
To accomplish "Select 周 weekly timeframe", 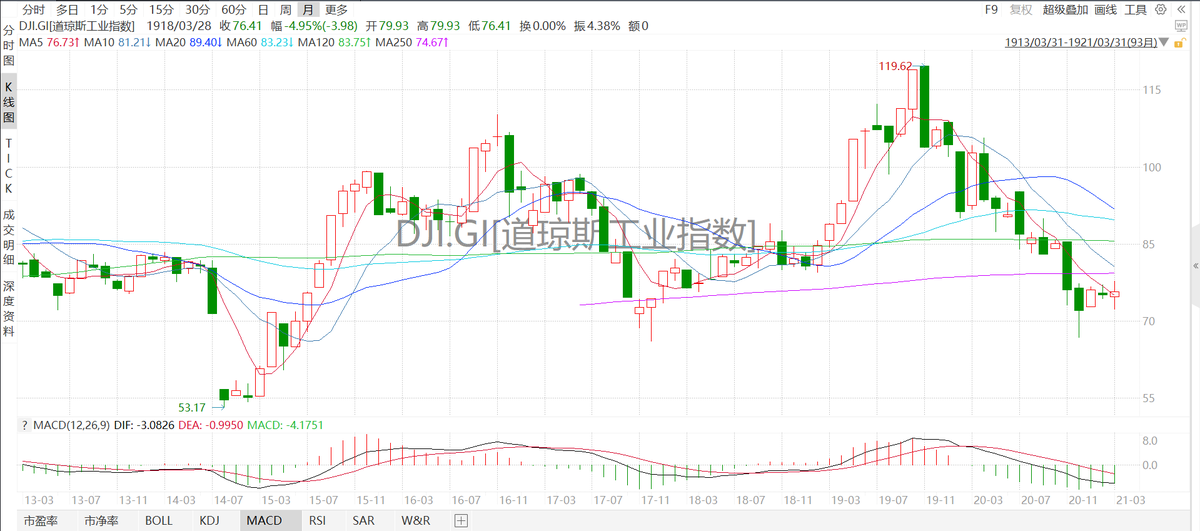I will pos(286,10).
